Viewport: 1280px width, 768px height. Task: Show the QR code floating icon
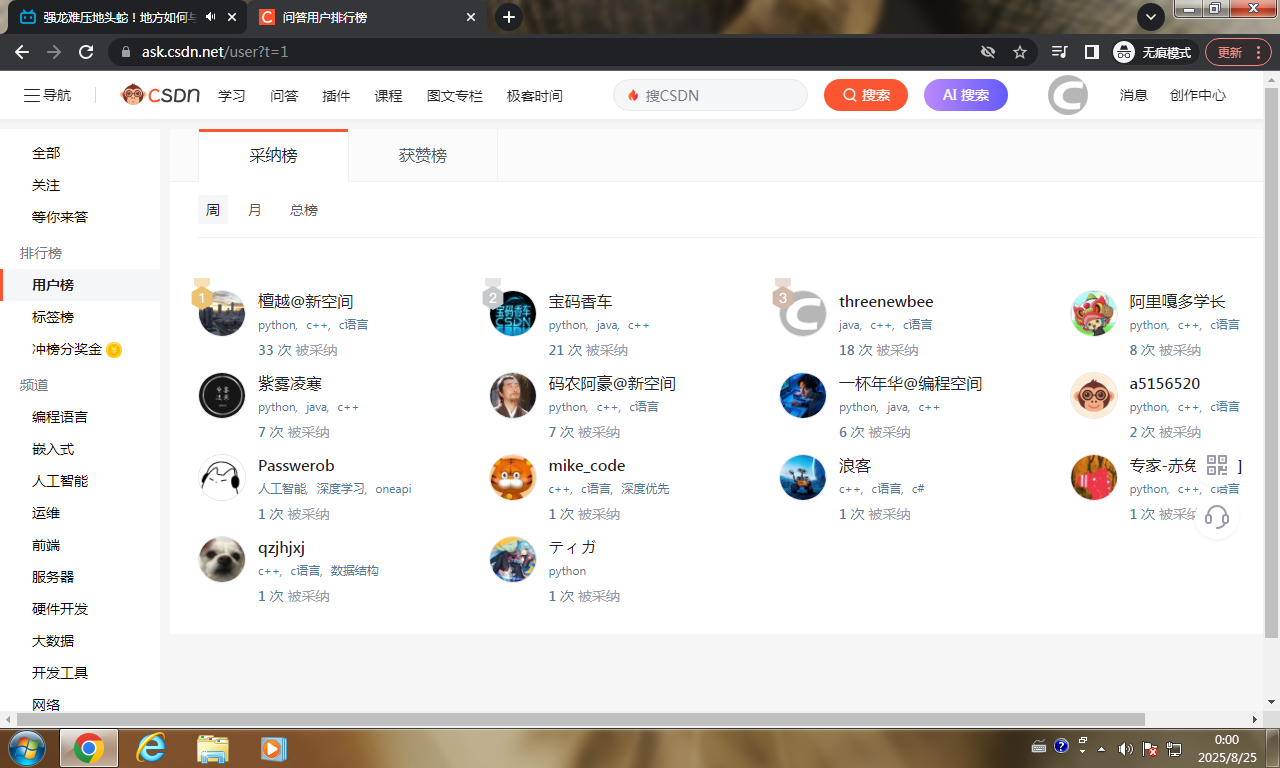click(x=1217, y=465)
